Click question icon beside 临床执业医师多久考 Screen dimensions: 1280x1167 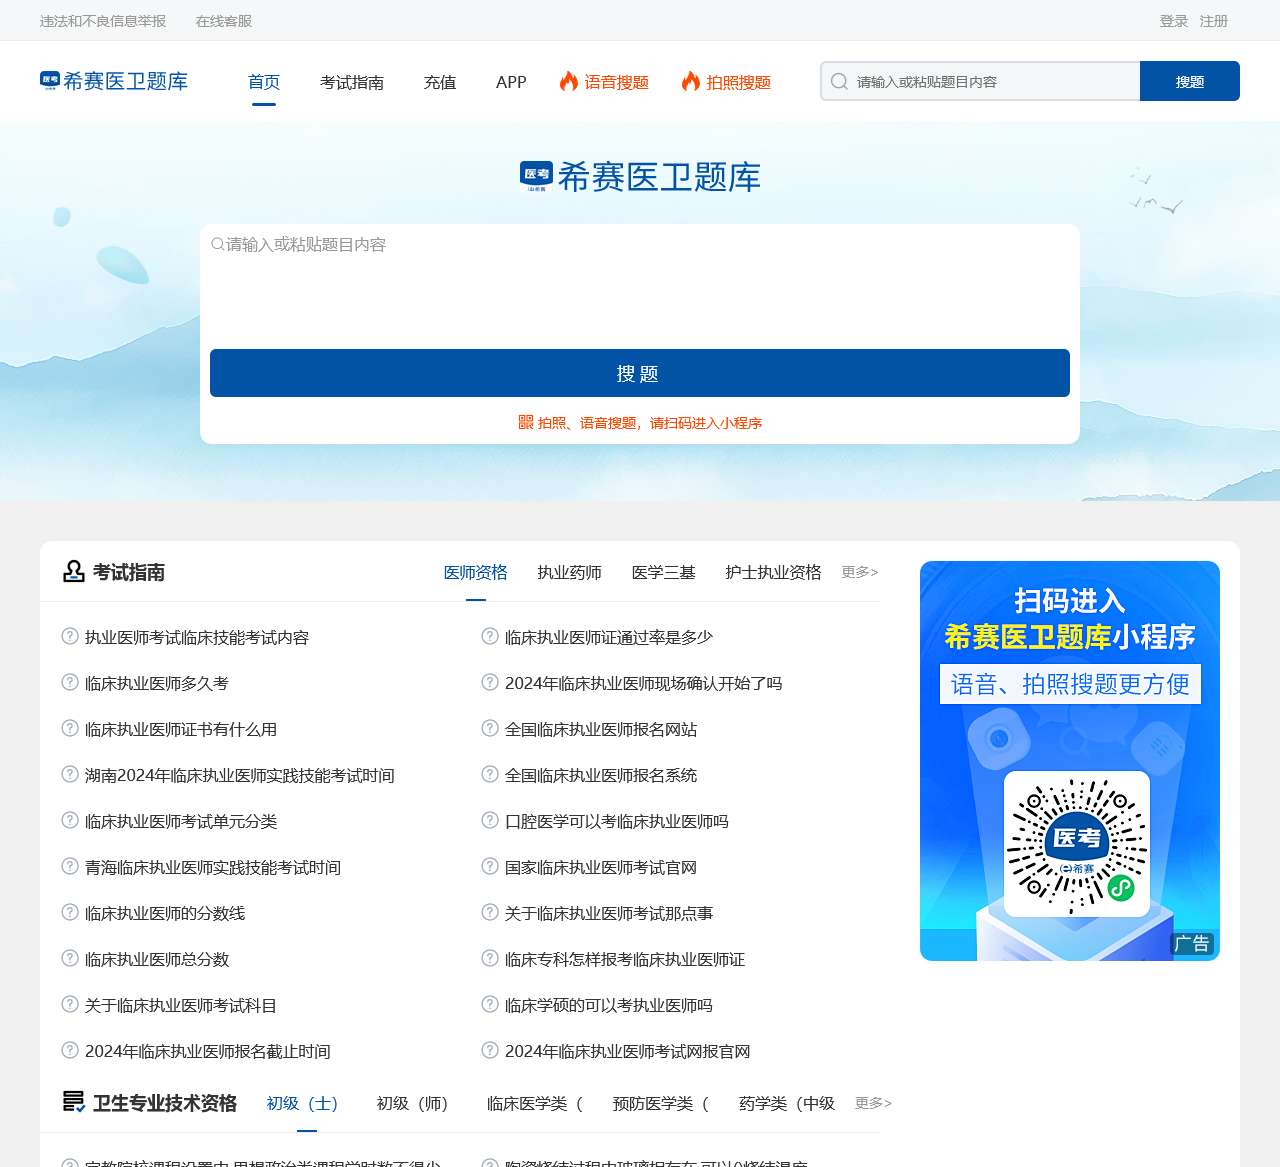coord(70,682)
